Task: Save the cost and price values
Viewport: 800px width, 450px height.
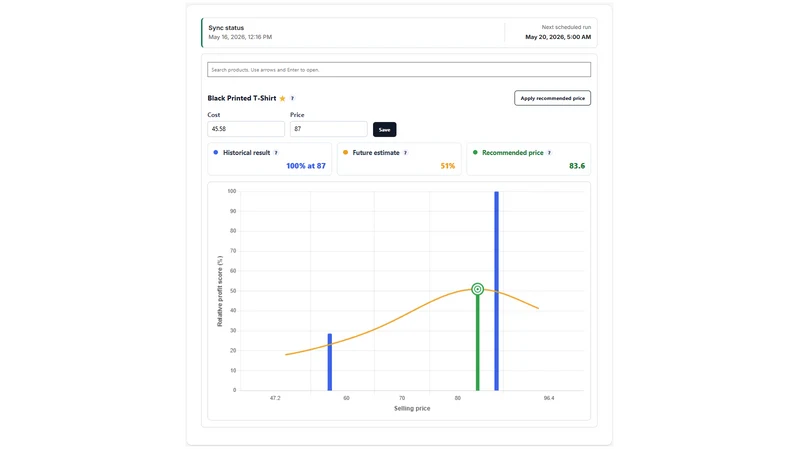Action: (x=384, y=130)
